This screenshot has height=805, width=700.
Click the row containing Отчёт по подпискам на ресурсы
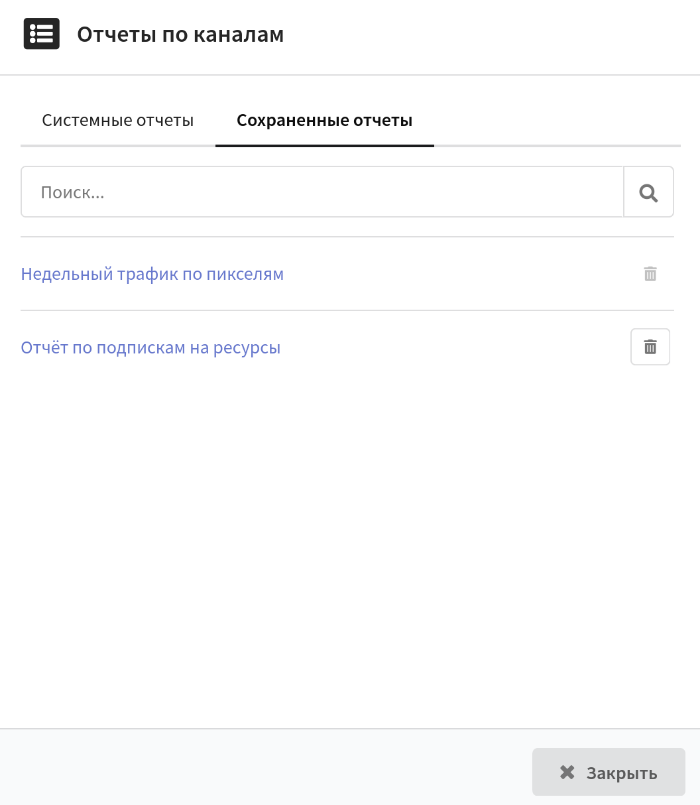click(x=347, y=347)
